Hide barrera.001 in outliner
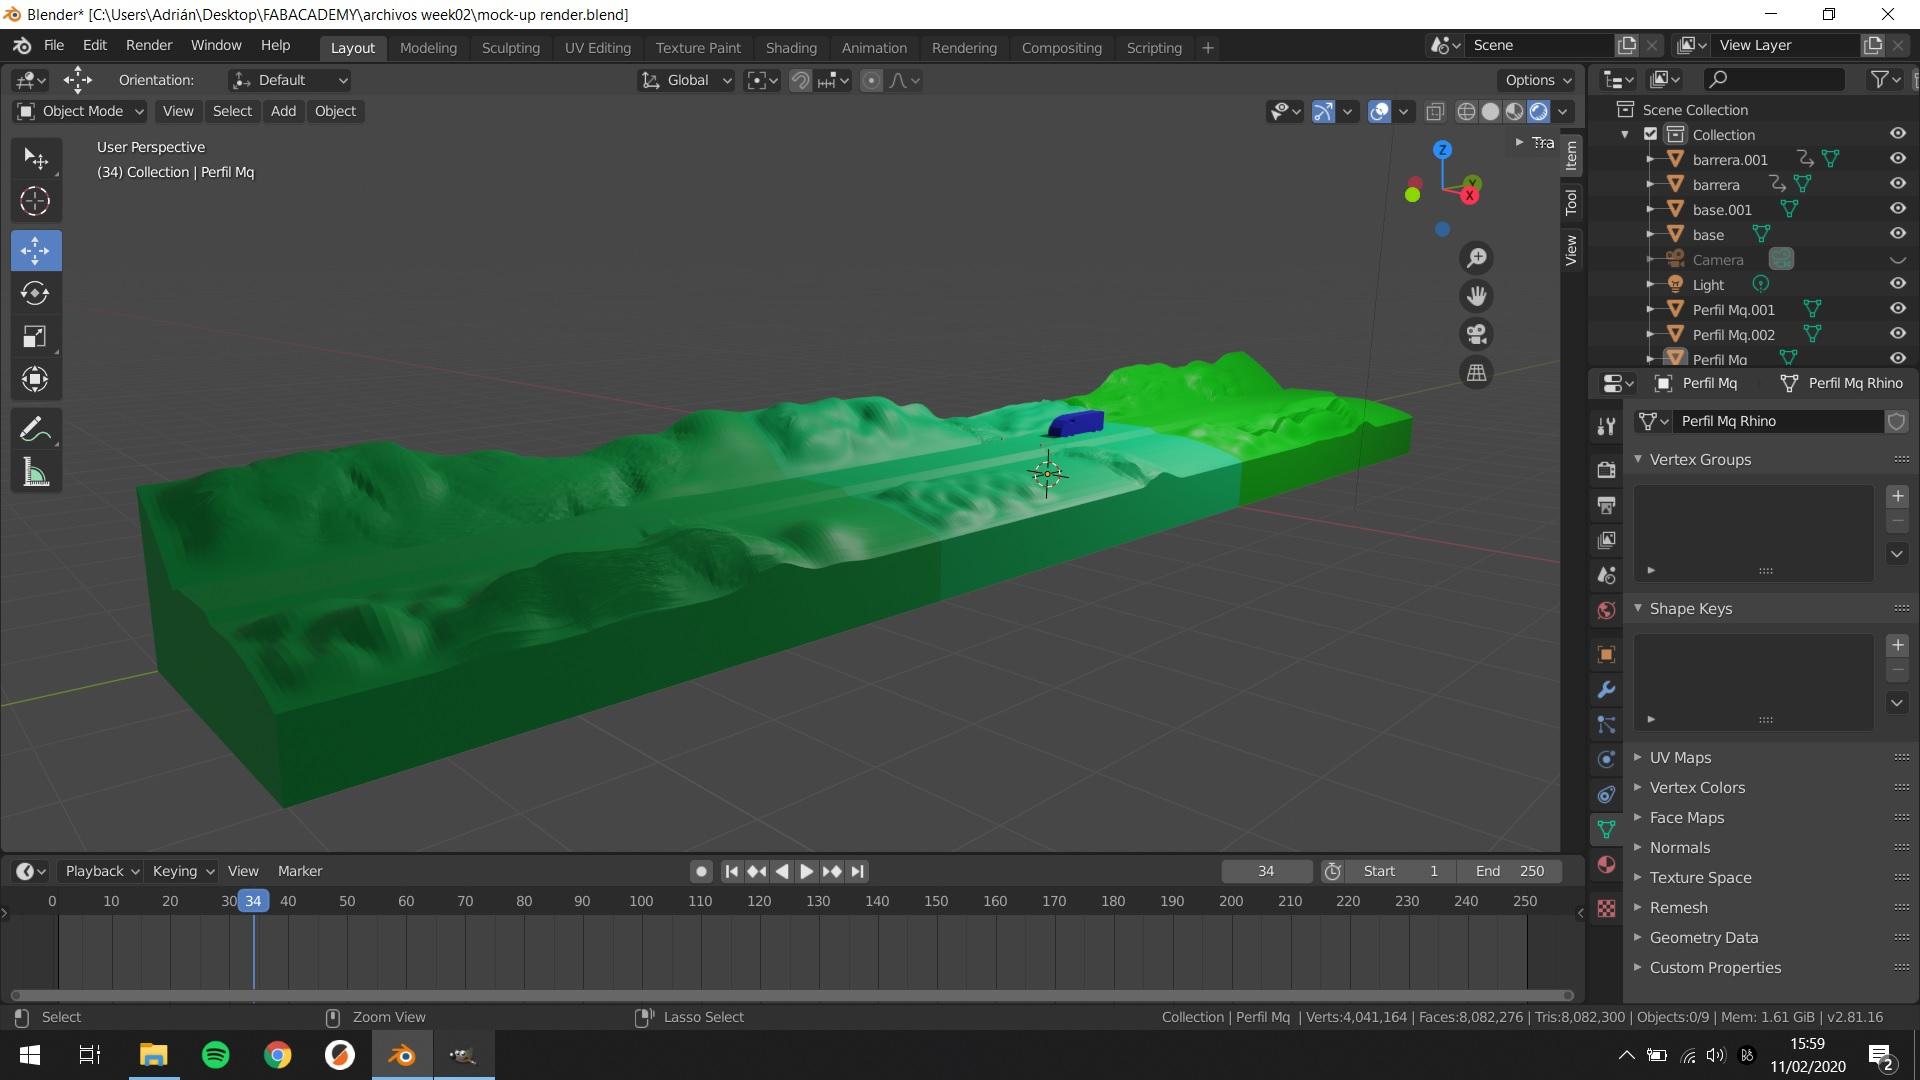Screen dimensions: 1920x1080 tap(1897, 159)
